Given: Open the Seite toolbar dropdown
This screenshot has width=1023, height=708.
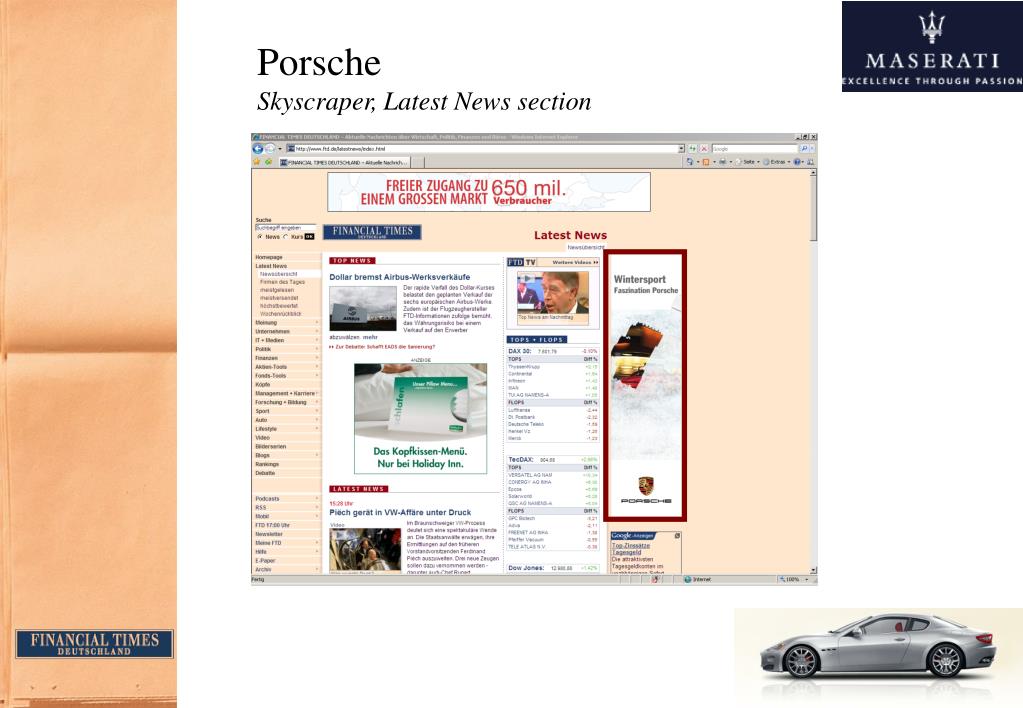Looking at the screenshot, I should click(x=749, y=162).
